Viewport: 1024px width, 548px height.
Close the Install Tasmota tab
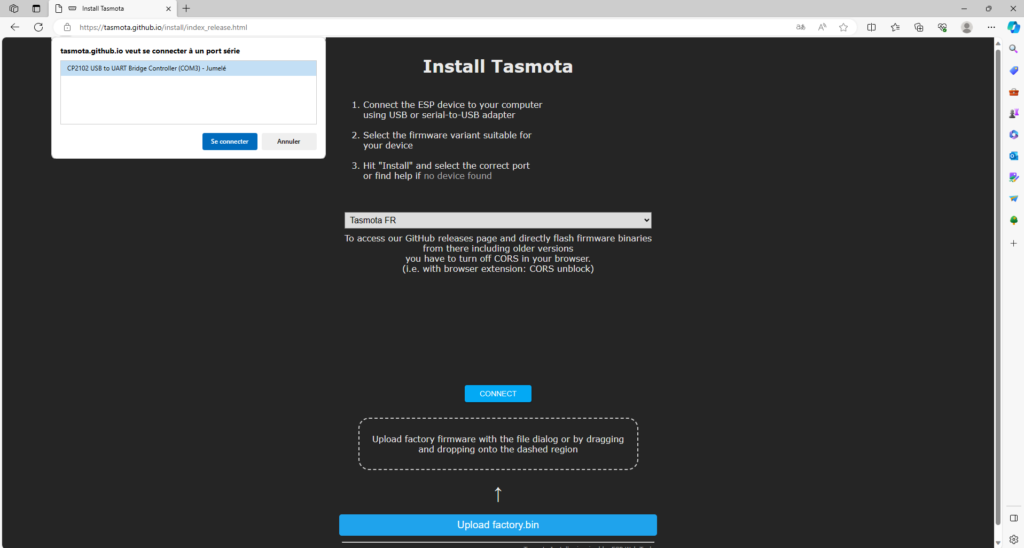[168, 8]
